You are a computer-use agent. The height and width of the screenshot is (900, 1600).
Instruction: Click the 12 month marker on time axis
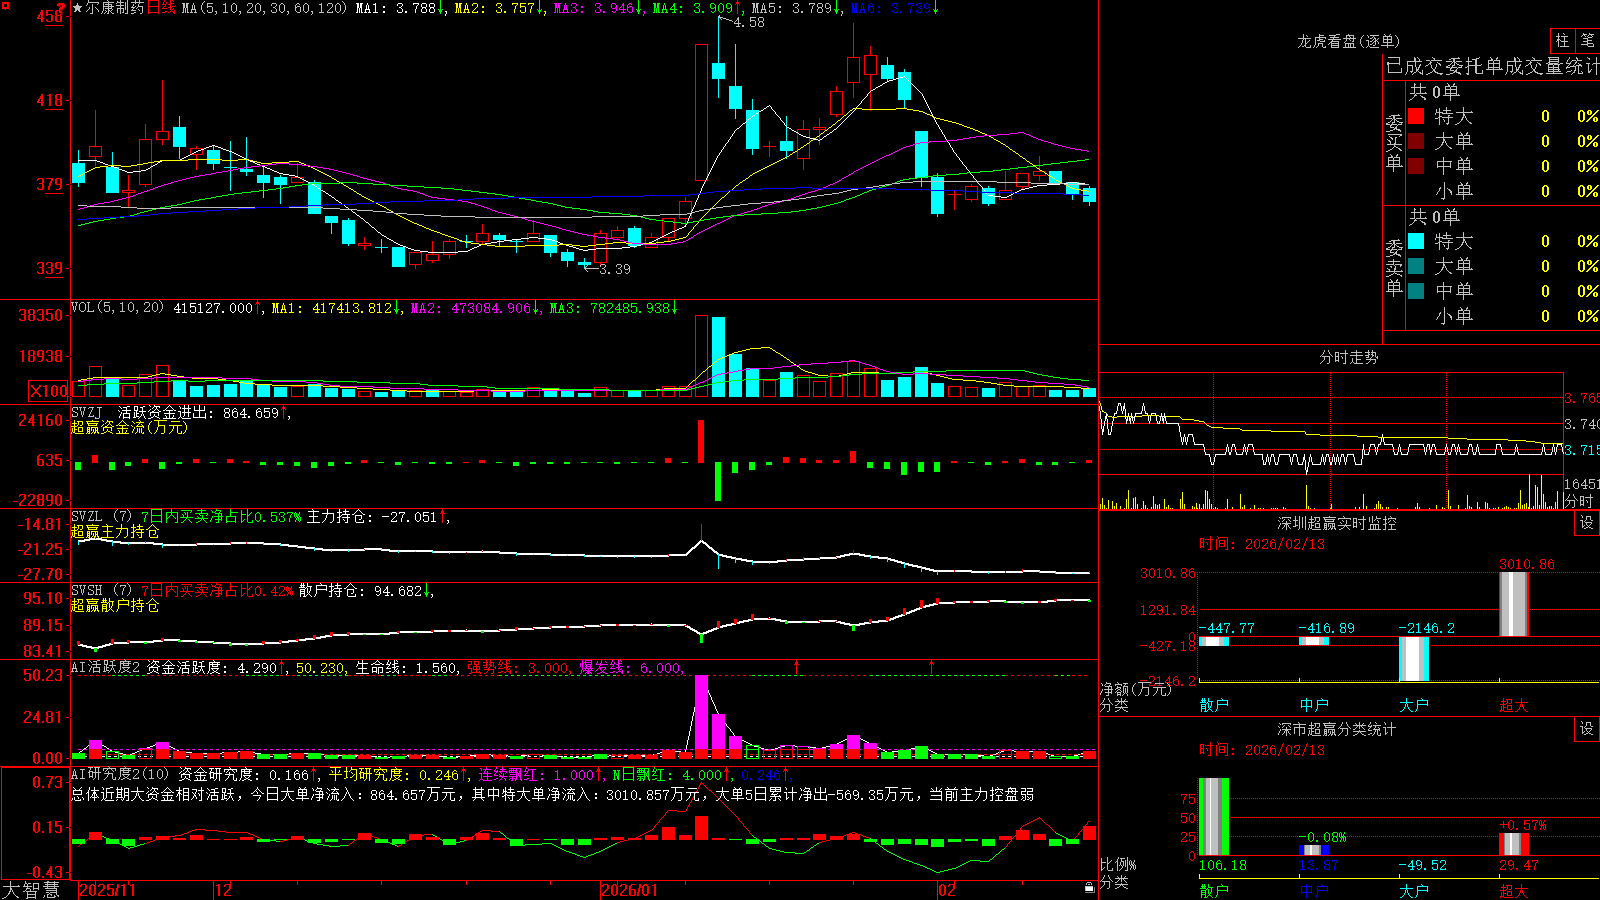click(224, 890)
